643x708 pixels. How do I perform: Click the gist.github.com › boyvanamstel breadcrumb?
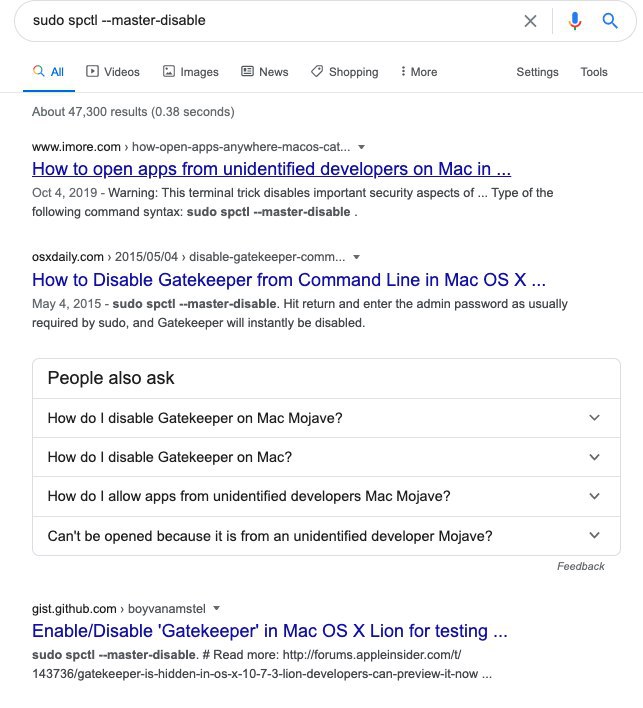click(x=119, y=609)
